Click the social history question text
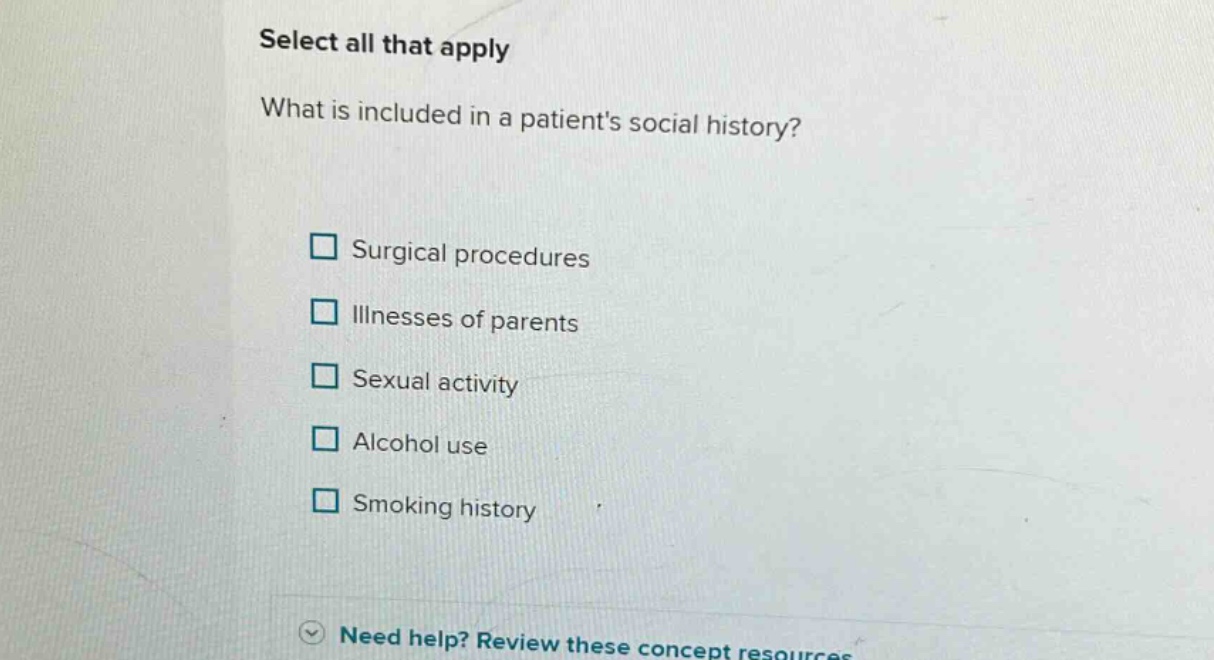 click(x=529, y=120)
